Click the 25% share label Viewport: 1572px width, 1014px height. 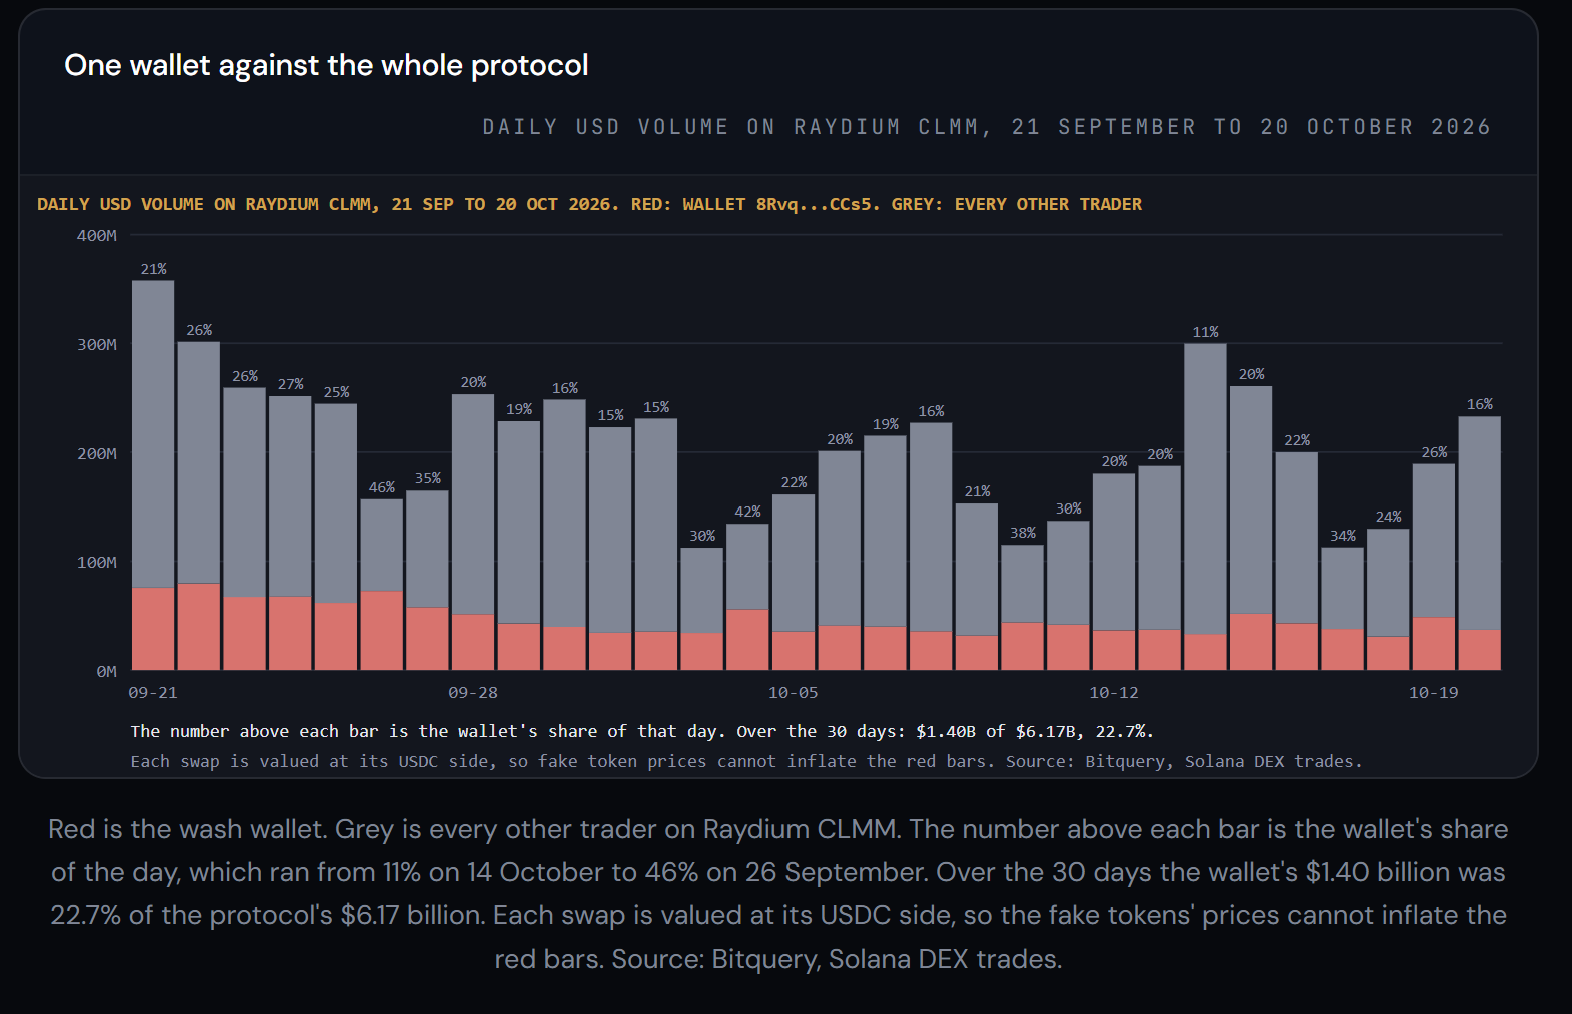(336, 392)
